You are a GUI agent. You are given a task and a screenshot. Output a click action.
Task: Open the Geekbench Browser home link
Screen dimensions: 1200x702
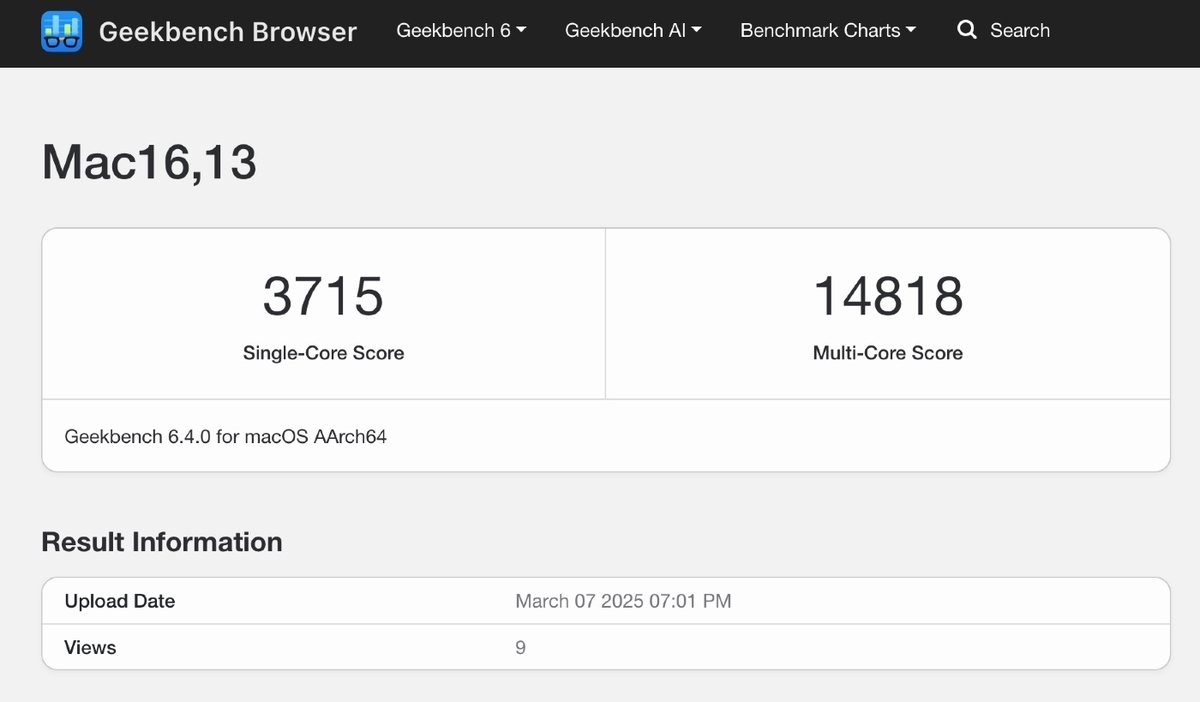[x=227, y=31]
